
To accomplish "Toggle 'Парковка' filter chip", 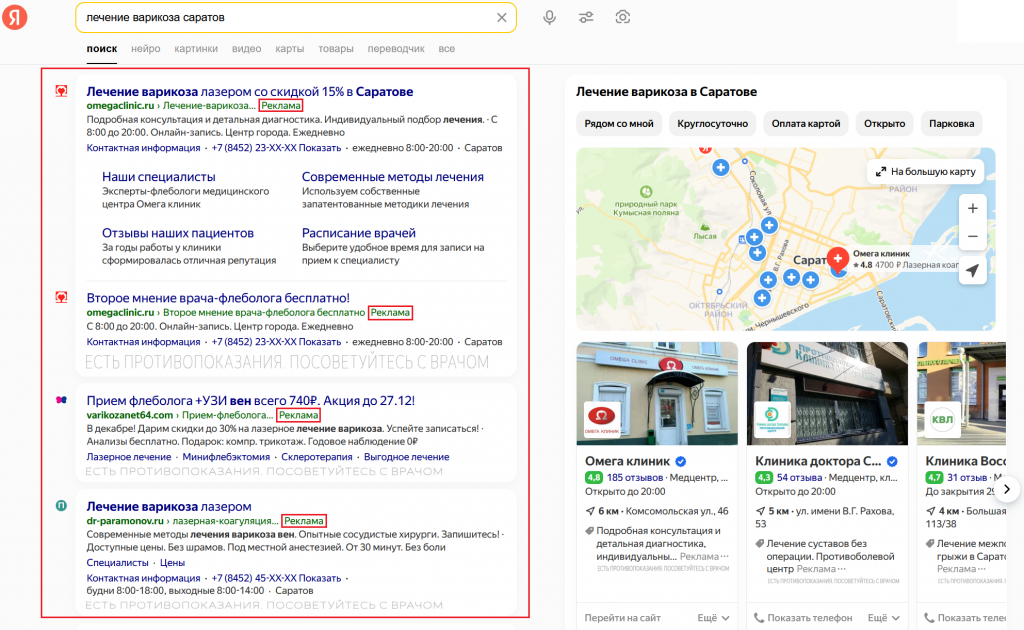I will point(952,123).
